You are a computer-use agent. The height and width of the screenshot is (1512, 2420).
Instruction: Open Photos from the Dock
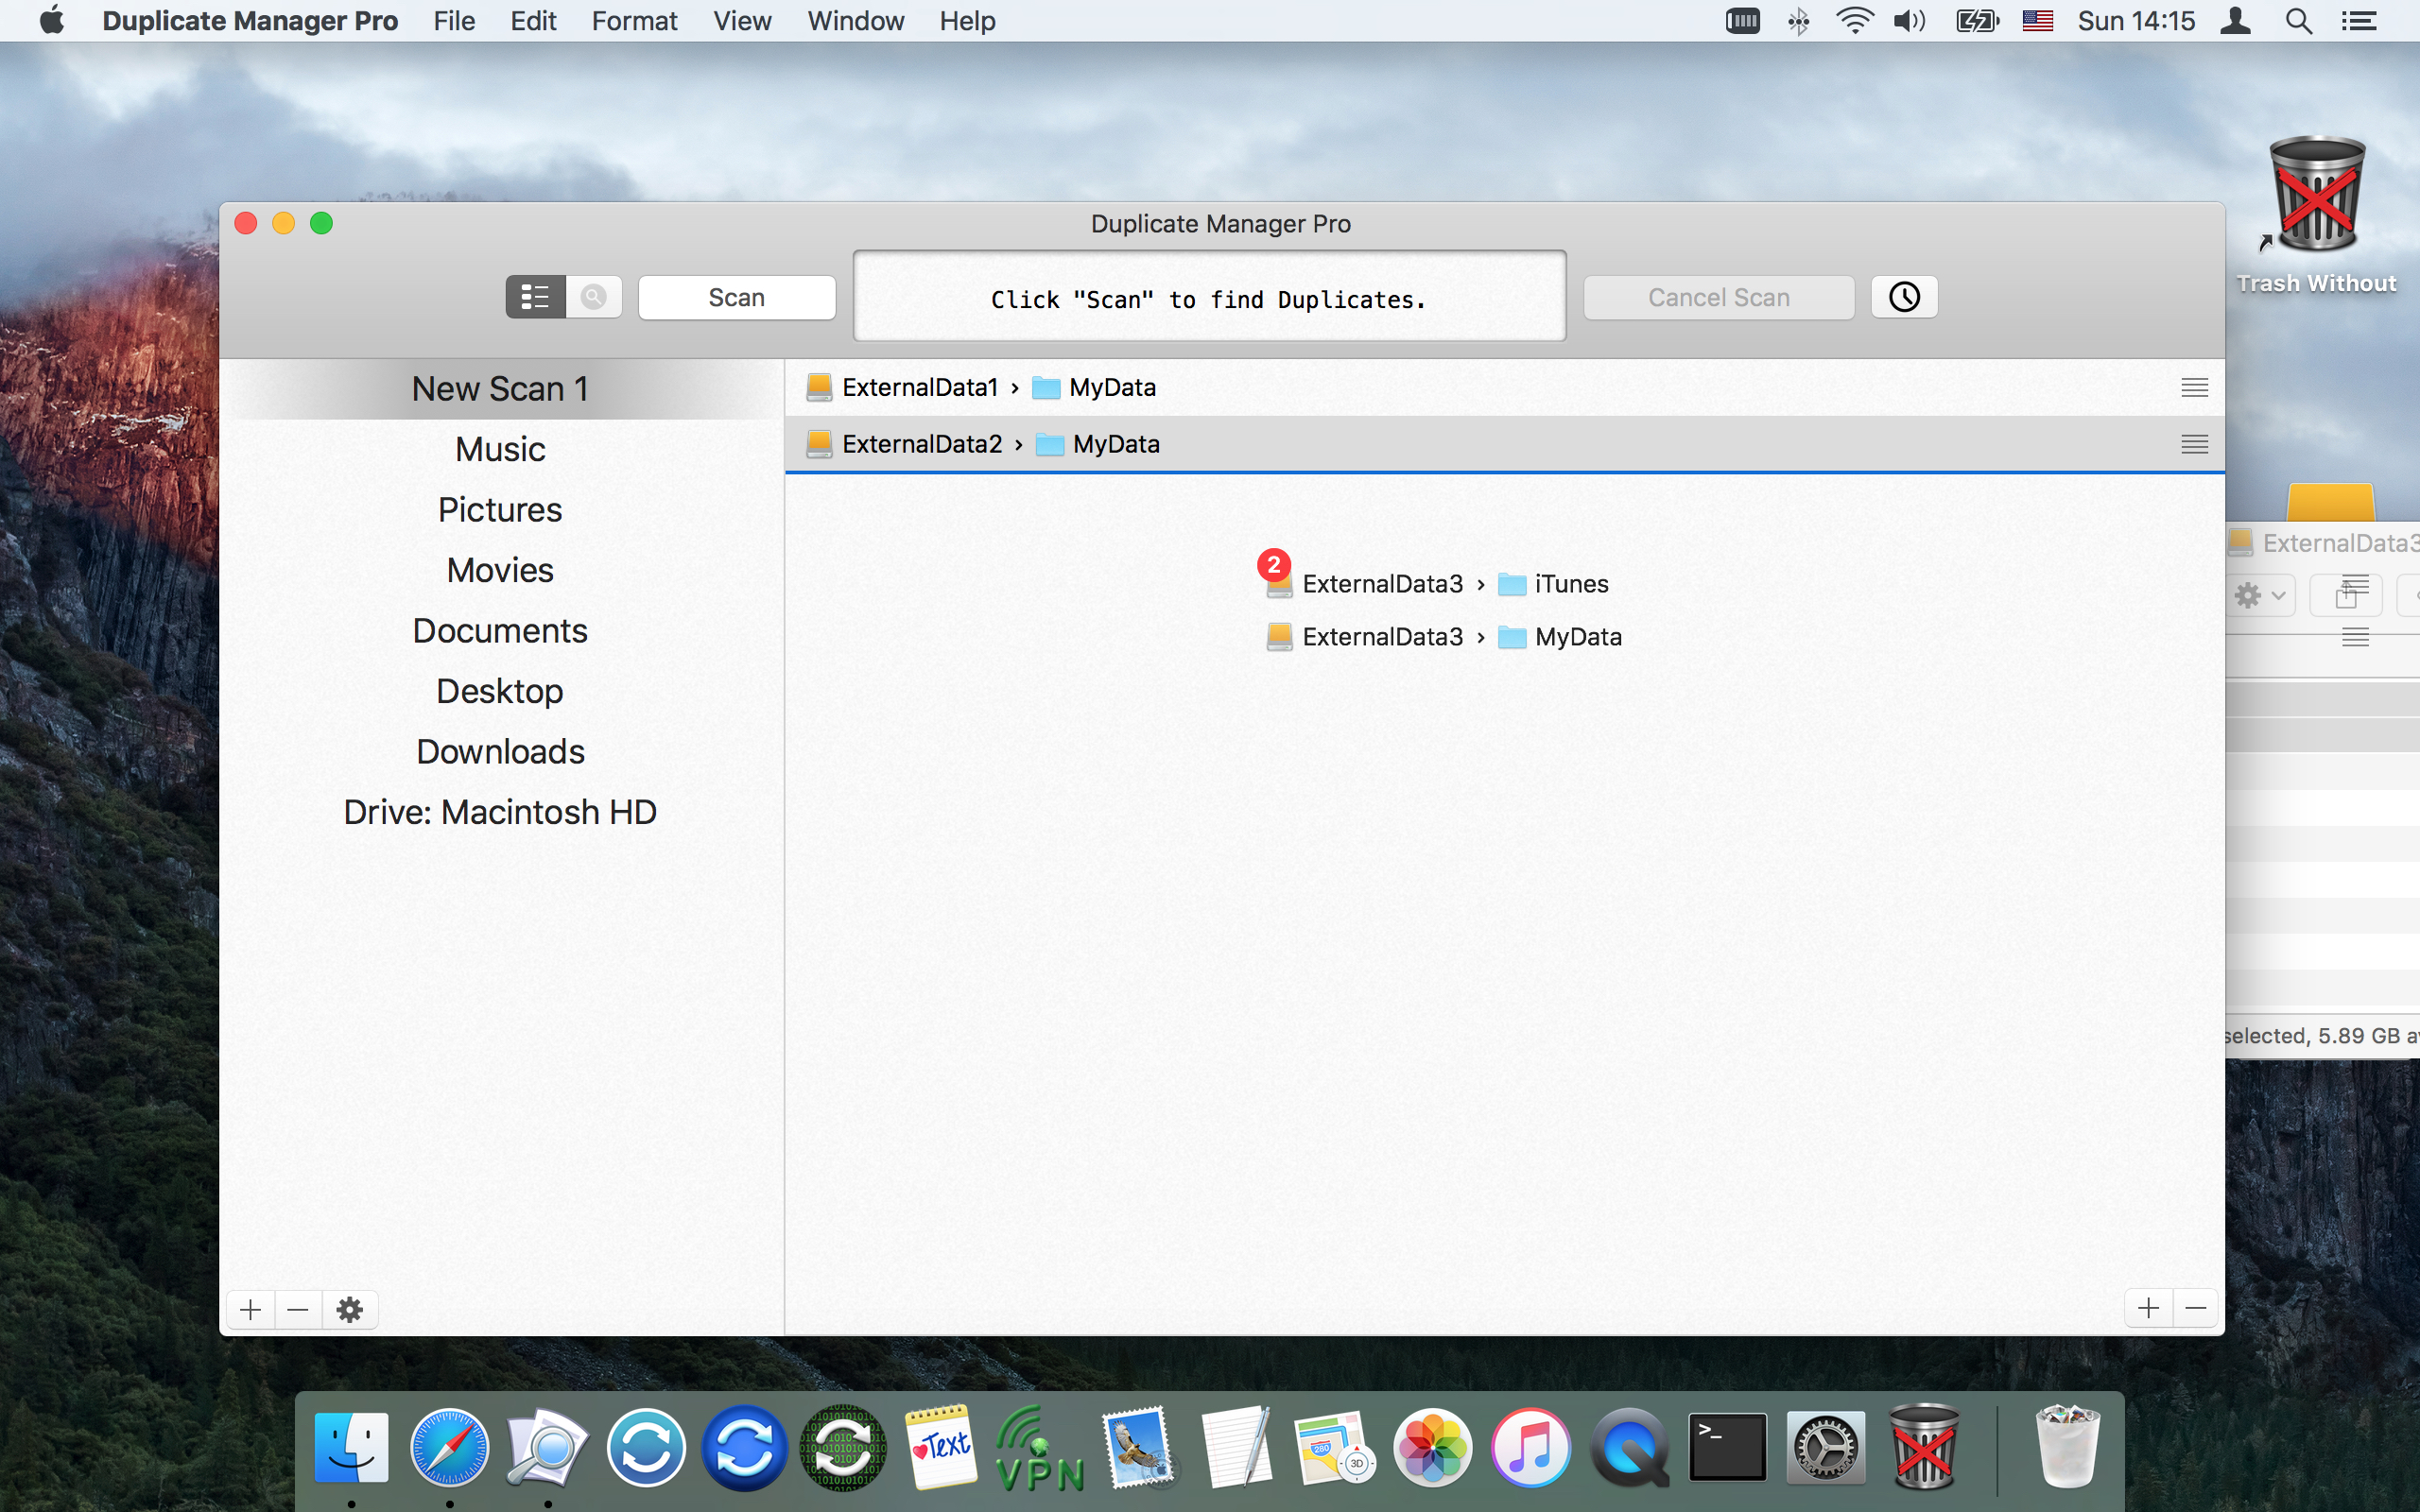pos(1432,1447)
